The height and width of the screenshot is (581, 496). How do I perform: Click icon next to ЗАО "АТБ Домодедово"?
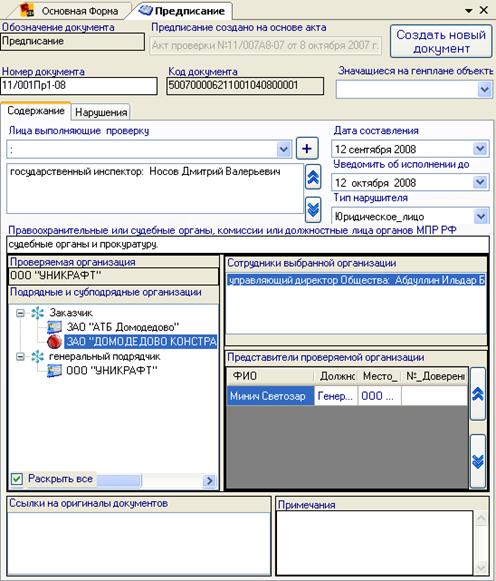tap(54, 327)
